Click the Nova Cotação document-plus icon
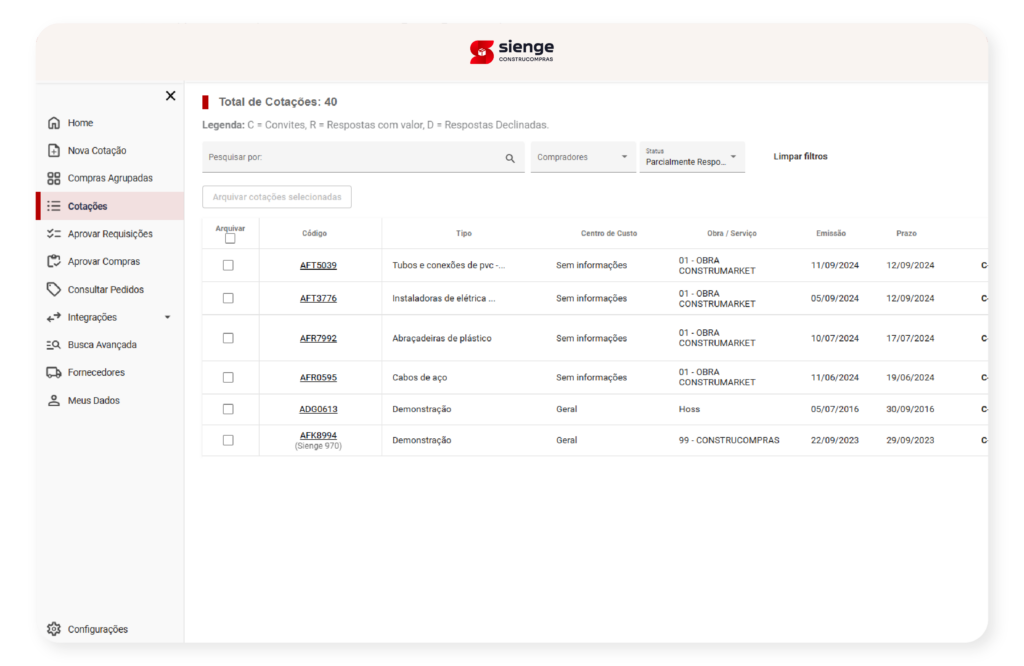1024x666 pixels. [x=54, y=150]
